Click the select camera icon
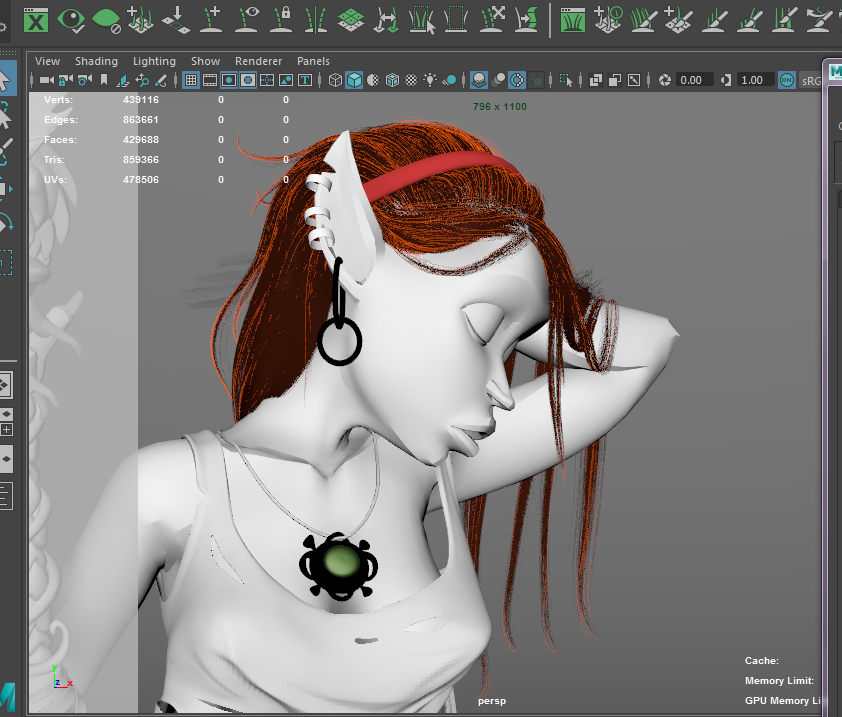Screen dimensions: 842x717 47,81
